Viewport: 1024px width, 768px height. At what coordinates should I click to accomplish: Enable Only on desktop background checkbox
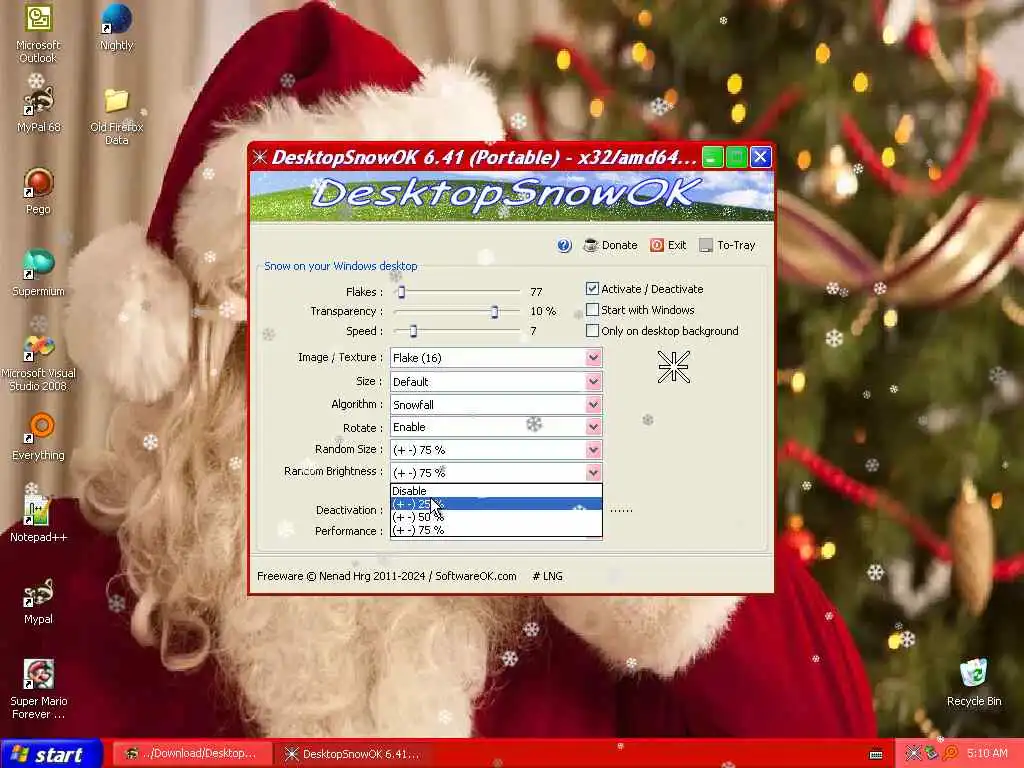pyautogui.click(x=592, y=330)
